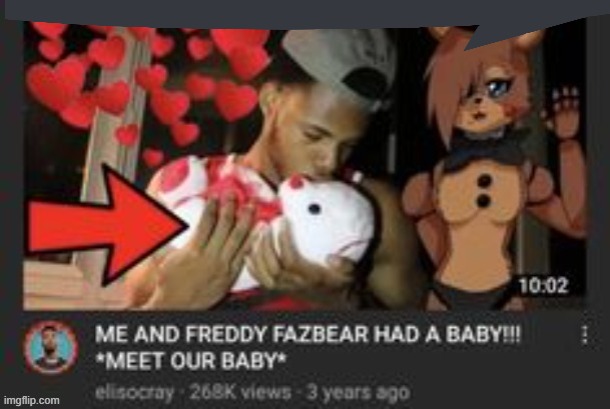
Task: Click the "268K views" text
Action: click(x=240, y=392)
